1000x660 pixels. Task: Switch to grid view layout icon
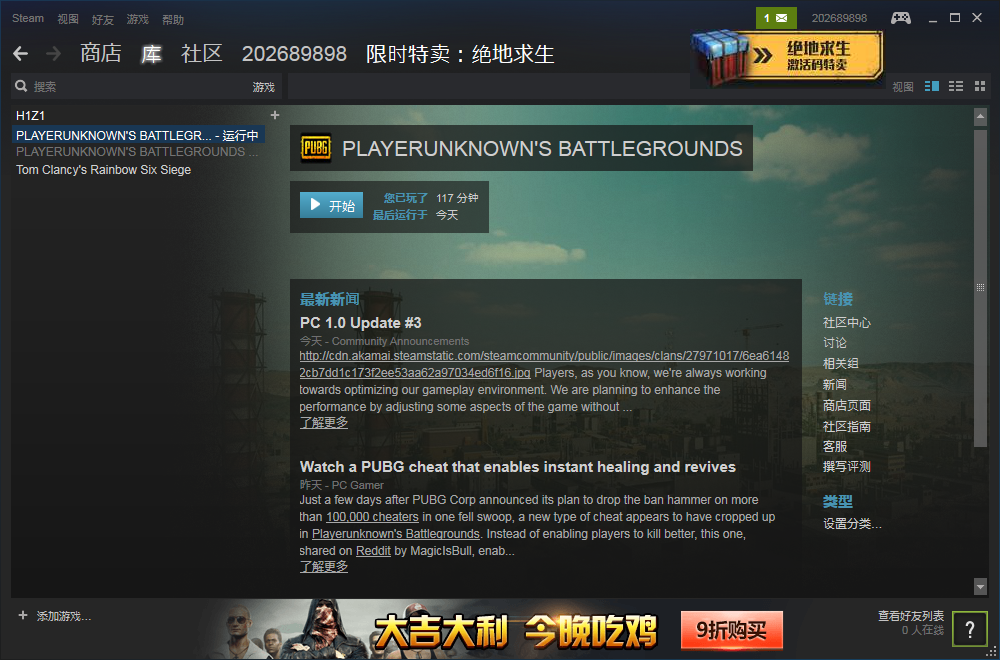(x=980, y=86)
